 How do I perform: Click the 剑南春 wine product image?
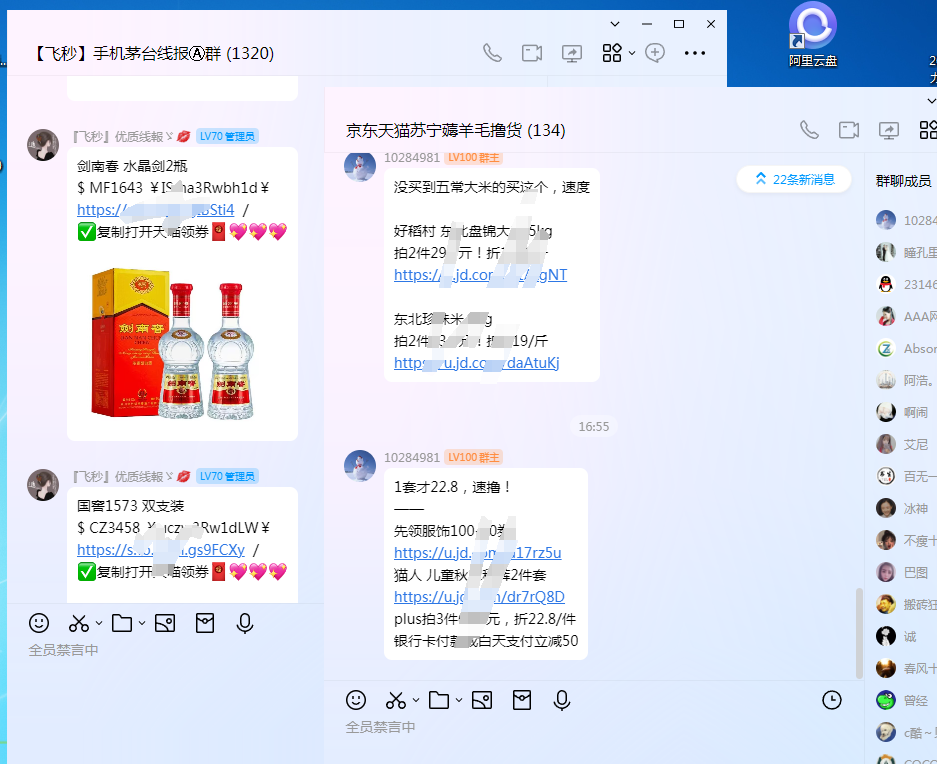point(181,342)
